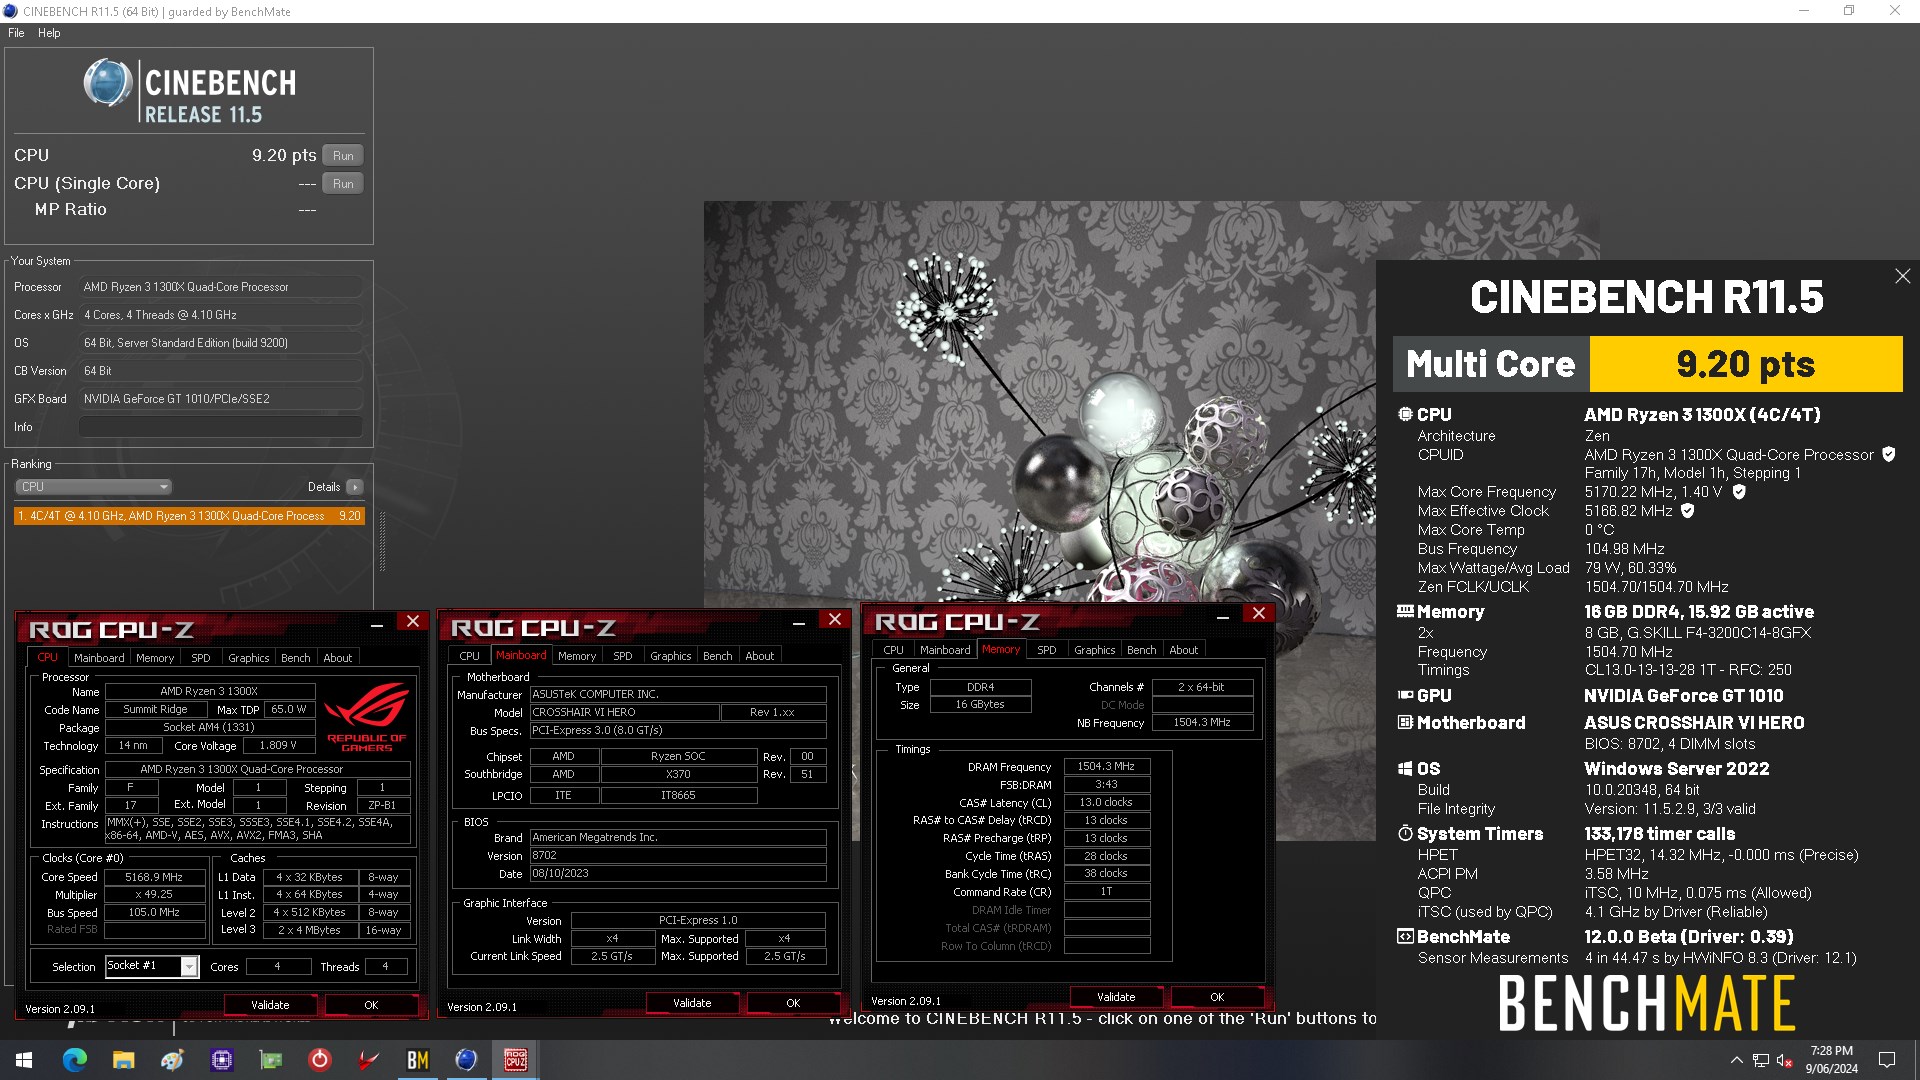Minimize the Mainboard CPU-Z window
This screenshot has width=1920, height=1080.
tap(799, 622)
